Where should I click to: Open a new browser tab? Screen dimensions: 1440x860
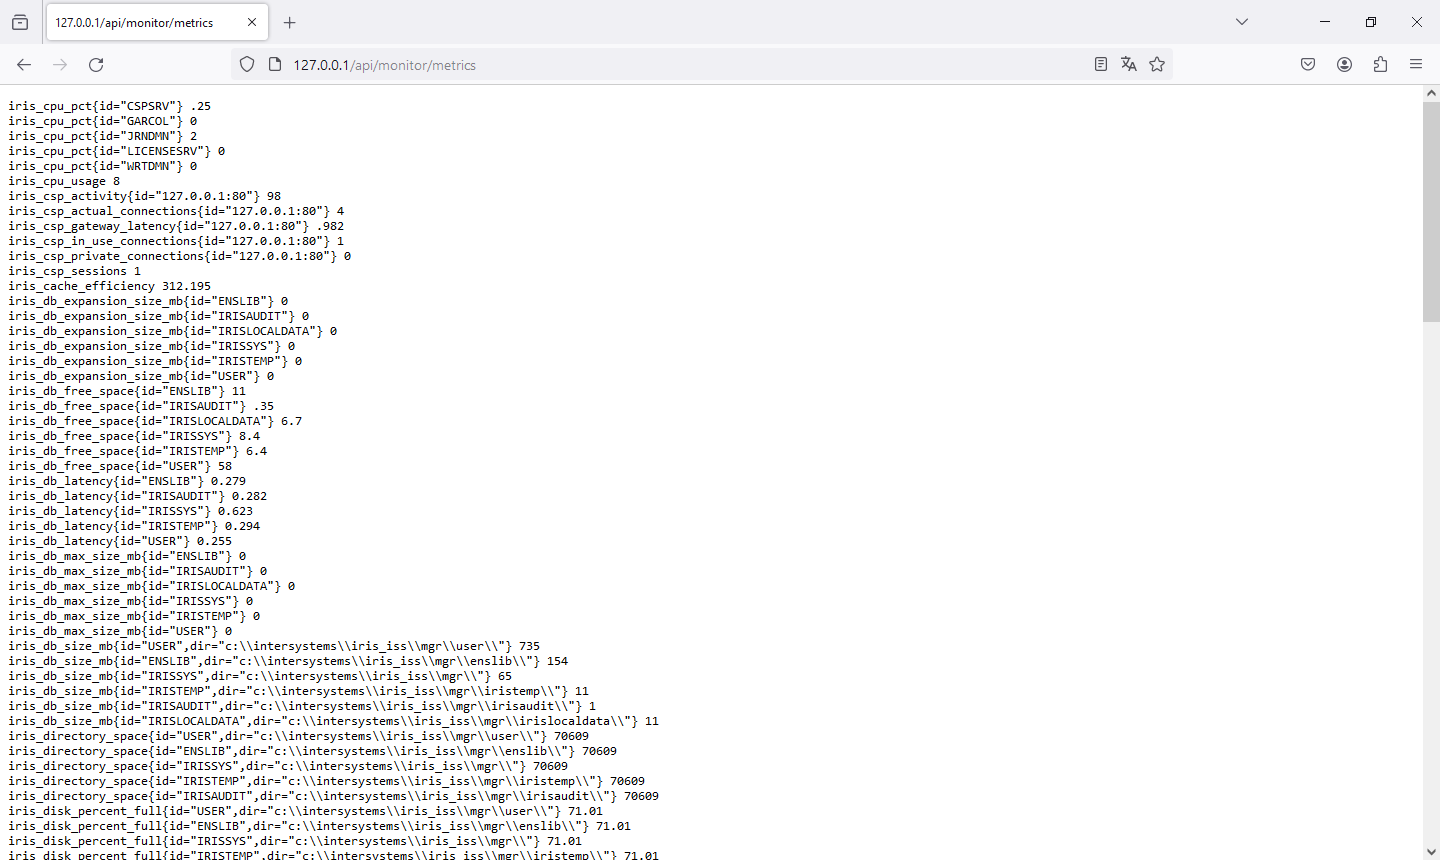coord(290,22)
